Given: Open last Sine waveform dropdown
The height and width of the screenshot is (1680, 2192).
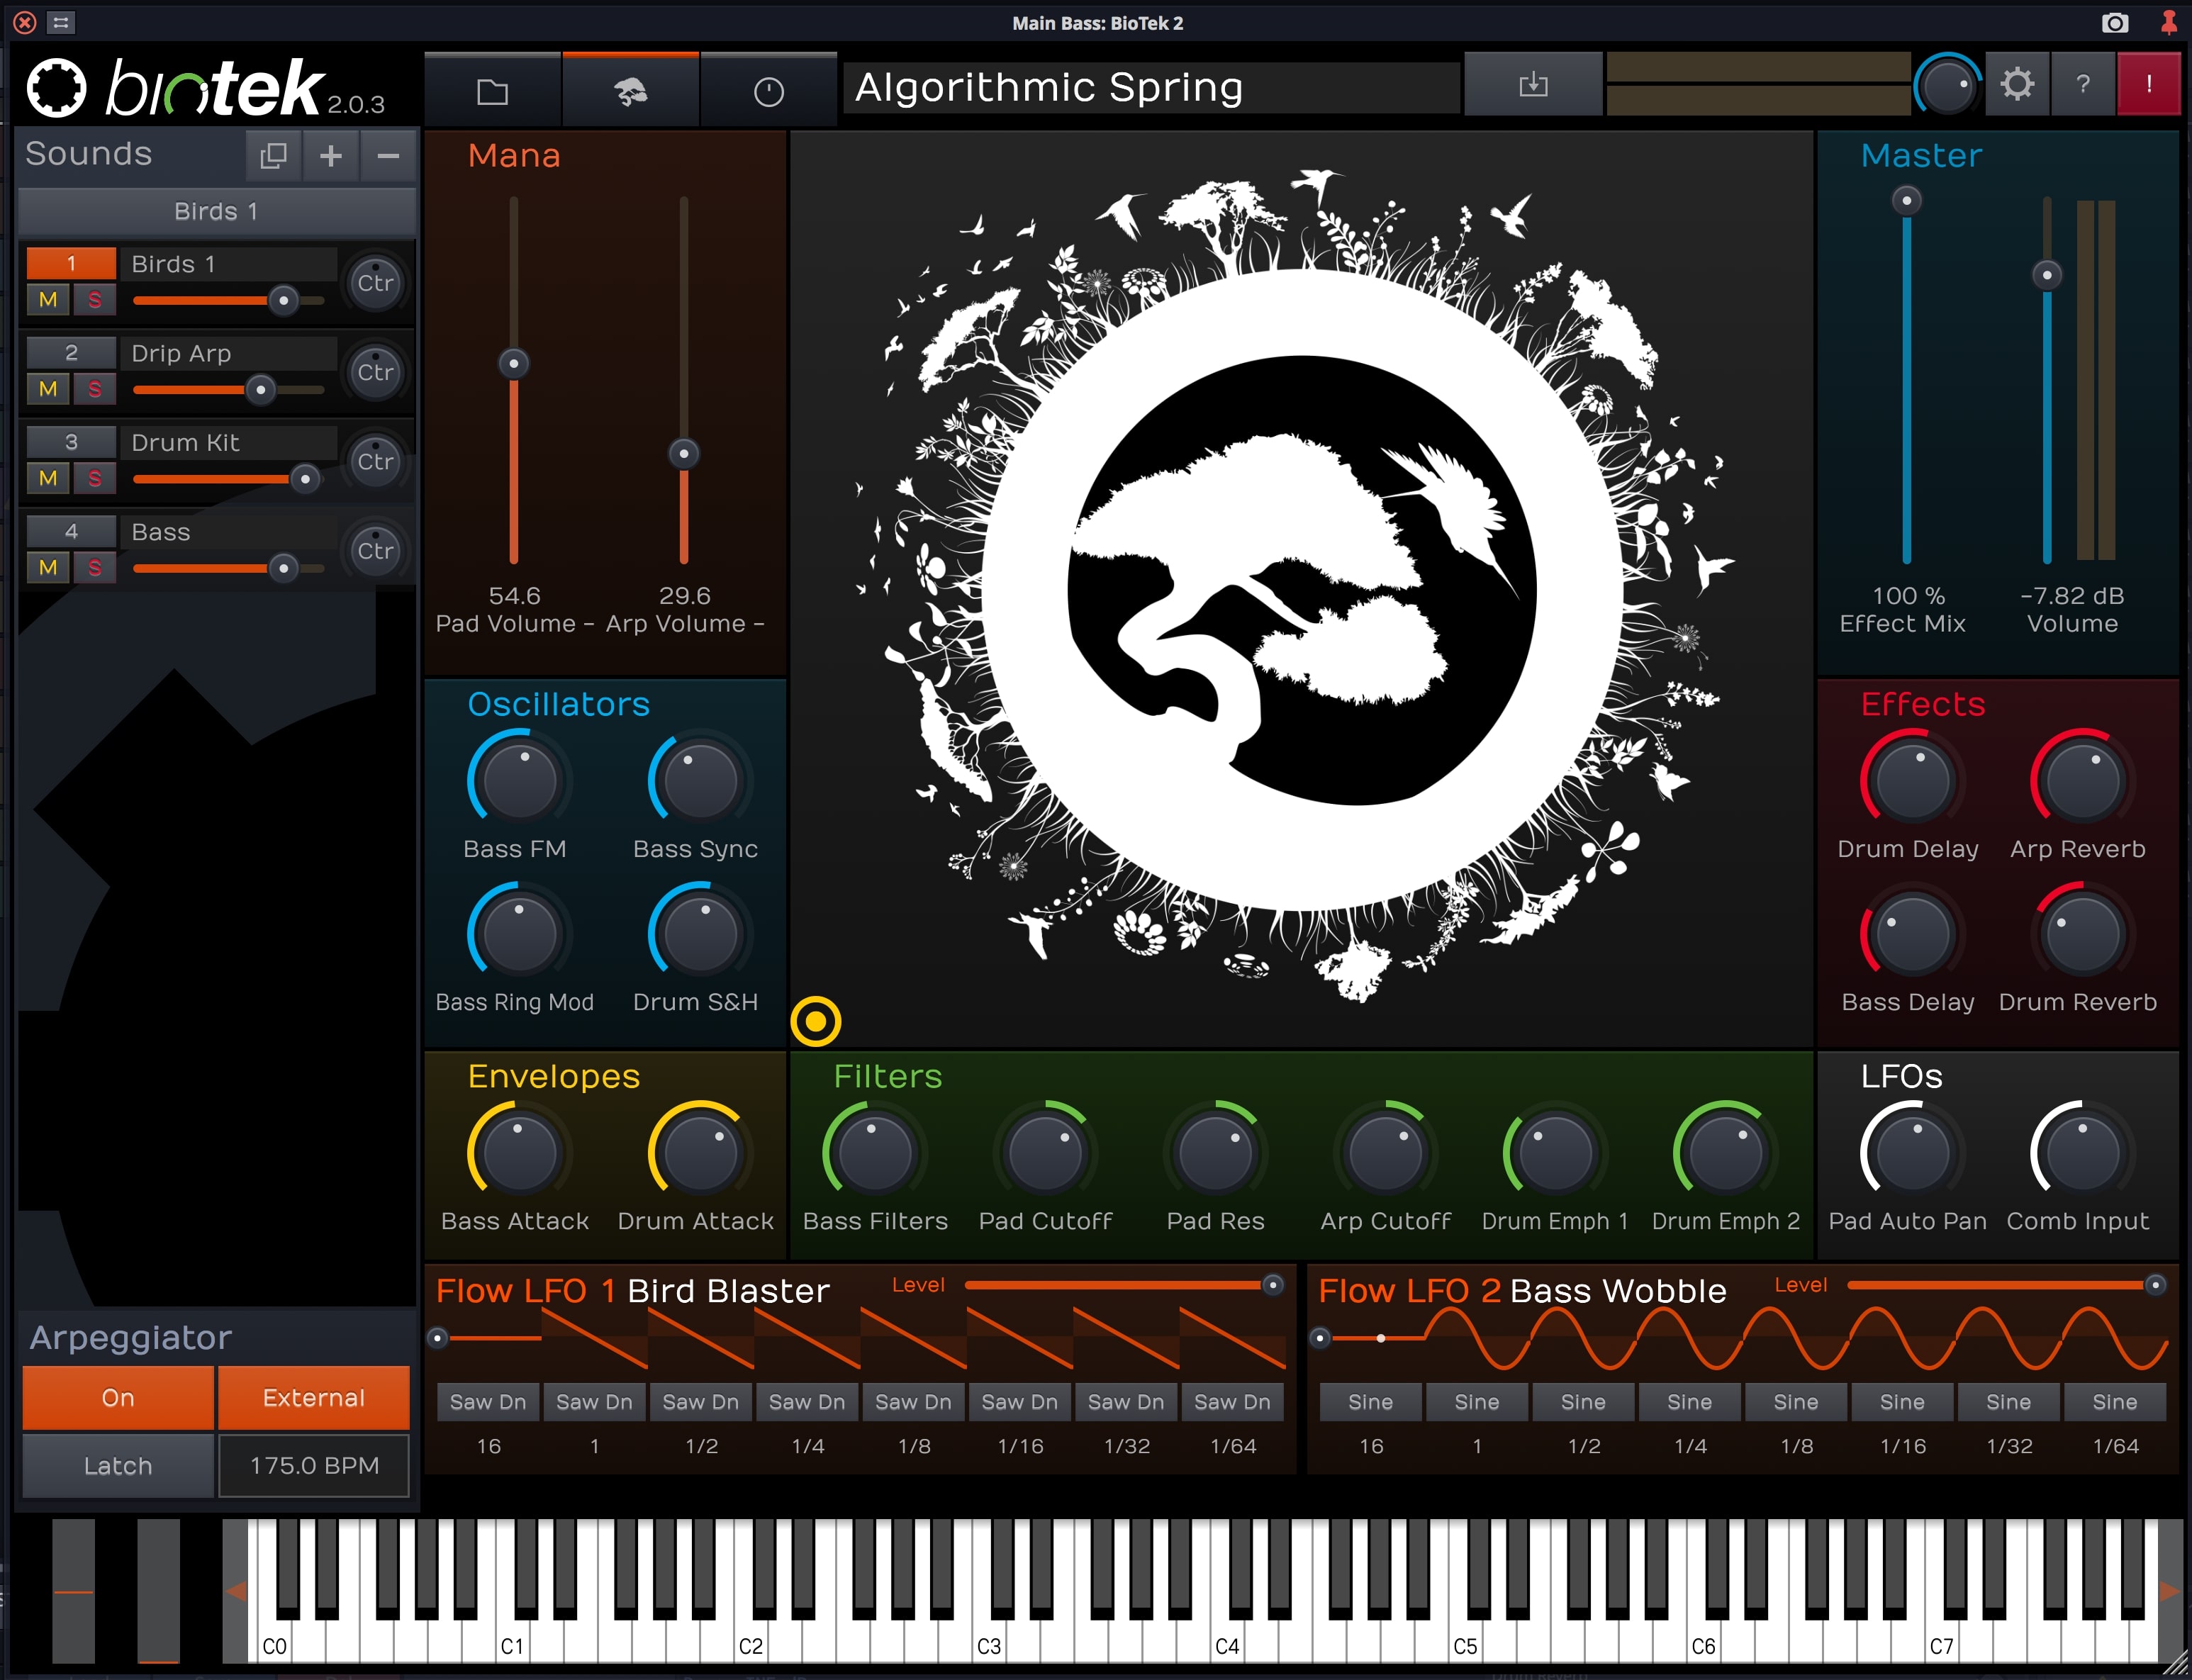Looking at the screenshot, I should click(x=2114, y=1402).
